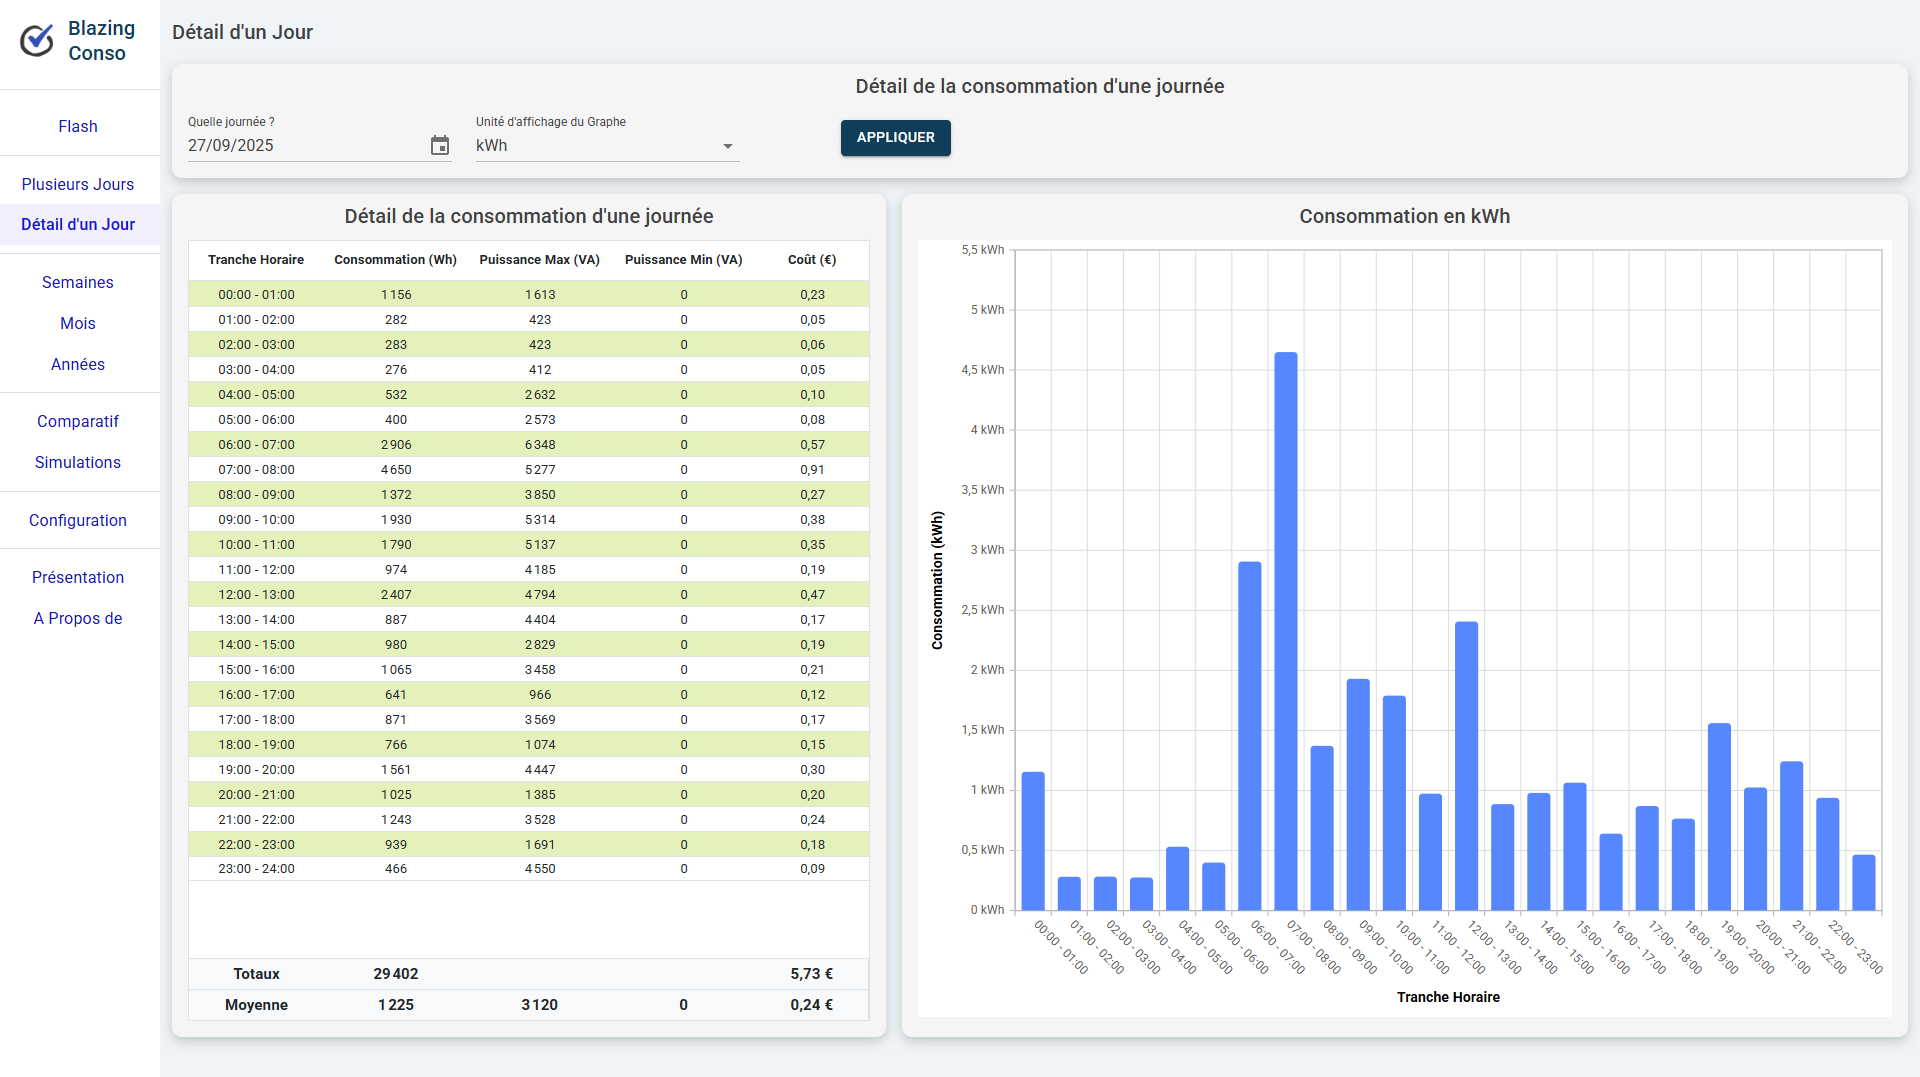Open the Flash menu item
Viewport: 1920px width, 1077px height.
tap(78, 127)
